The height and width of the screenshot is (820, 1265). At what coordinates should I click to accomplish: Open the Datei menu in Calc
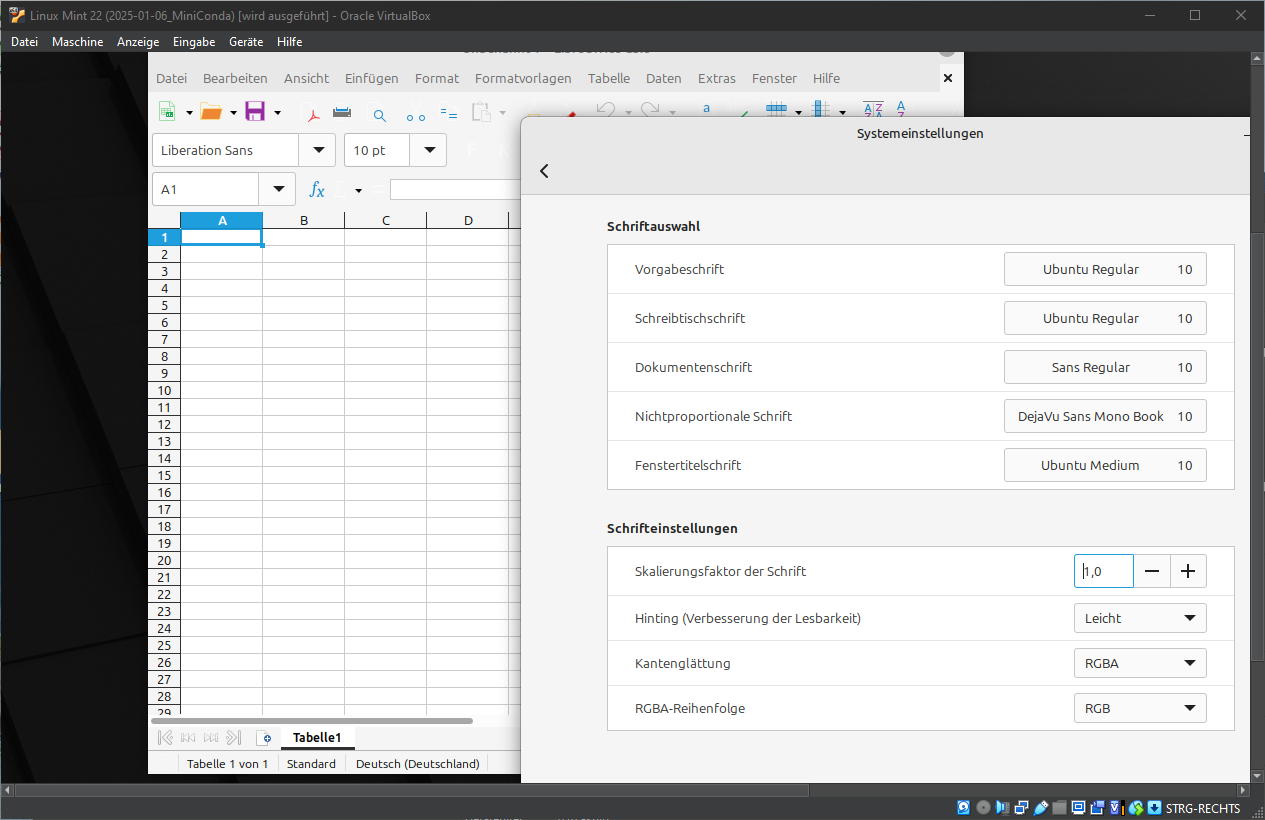click(171, 78)
